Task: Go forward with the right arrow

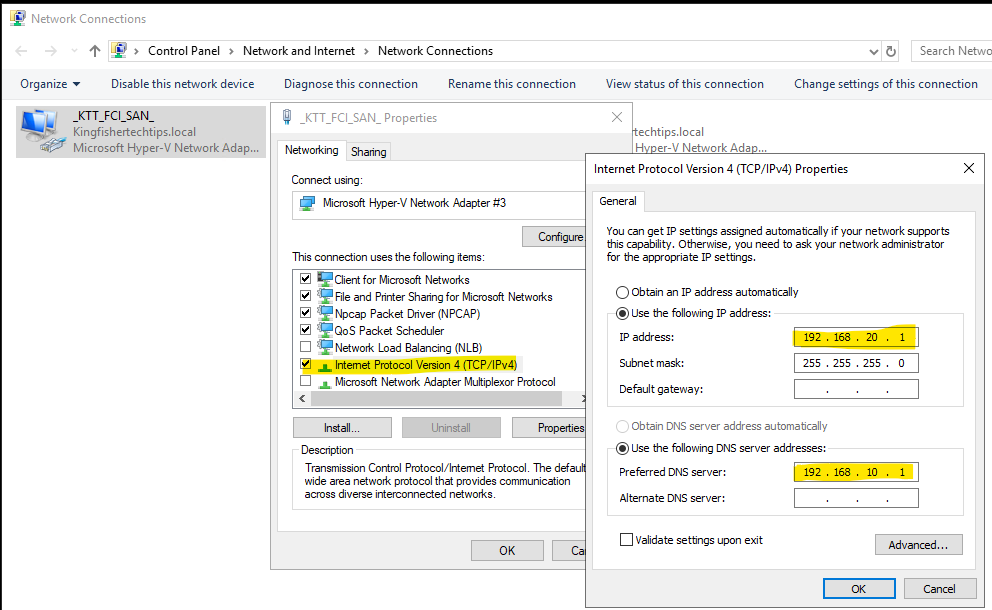Action: (x=51, y=51)
